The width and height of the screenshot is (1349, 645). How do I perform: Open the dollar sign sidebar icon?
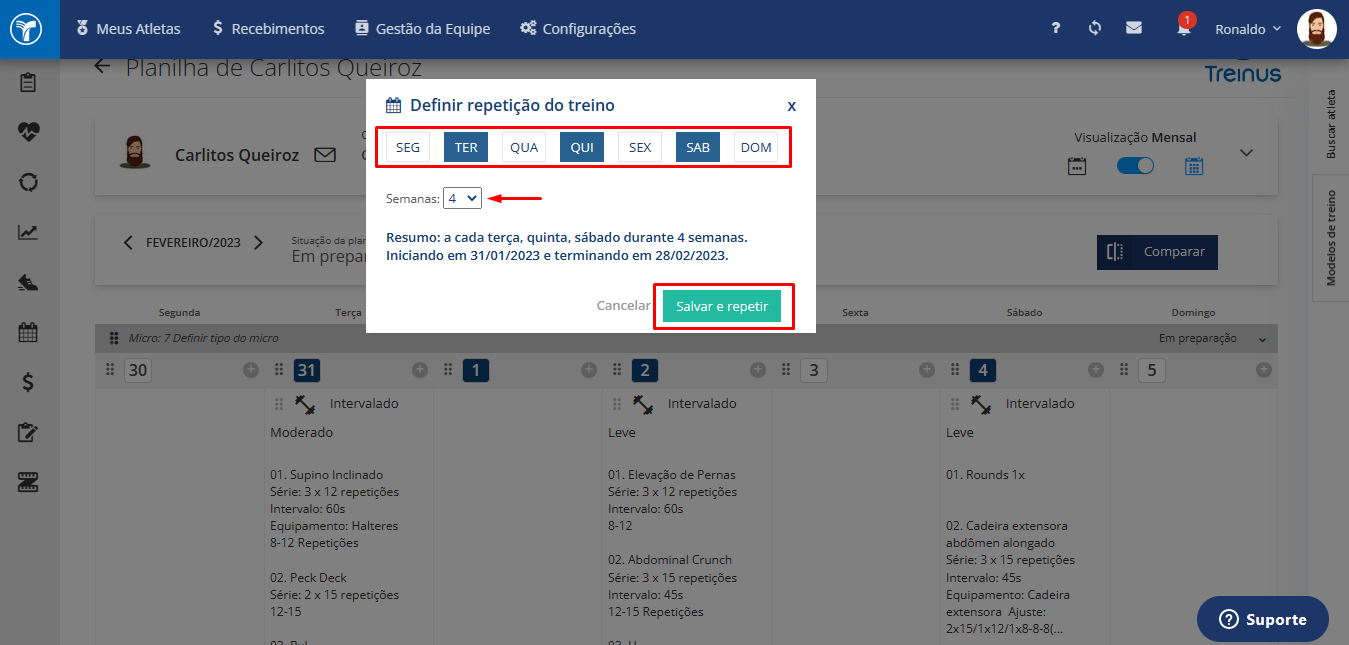point(28,381)
